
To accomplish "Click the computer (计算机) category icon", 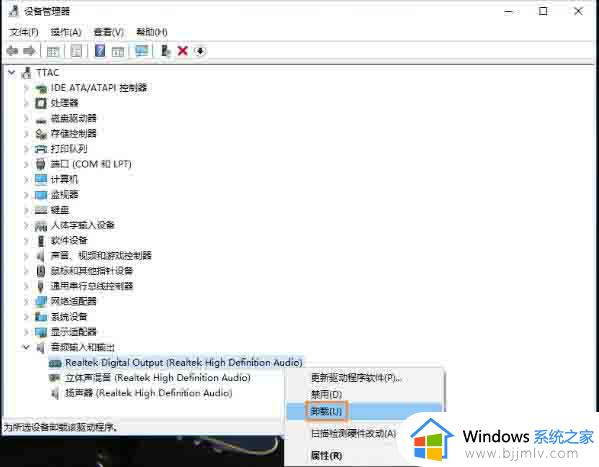I will (40, 179).
